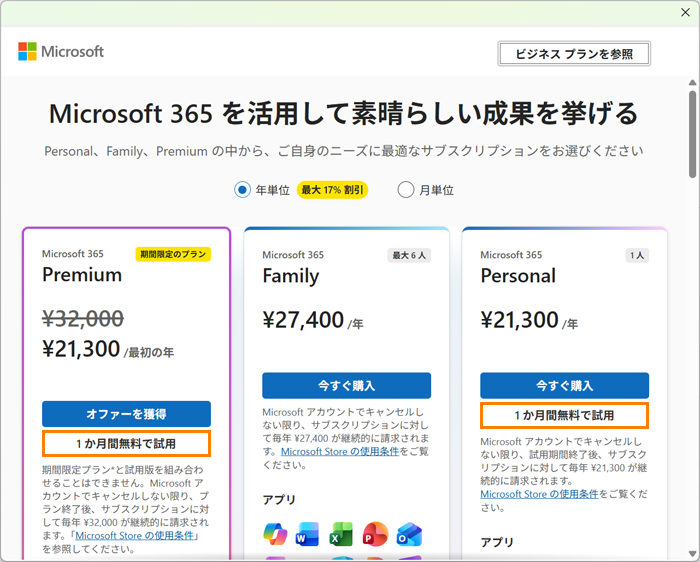Click the main Microsoft 365 headline text
The height and width of the screenshot is (562, 700).
343,113
